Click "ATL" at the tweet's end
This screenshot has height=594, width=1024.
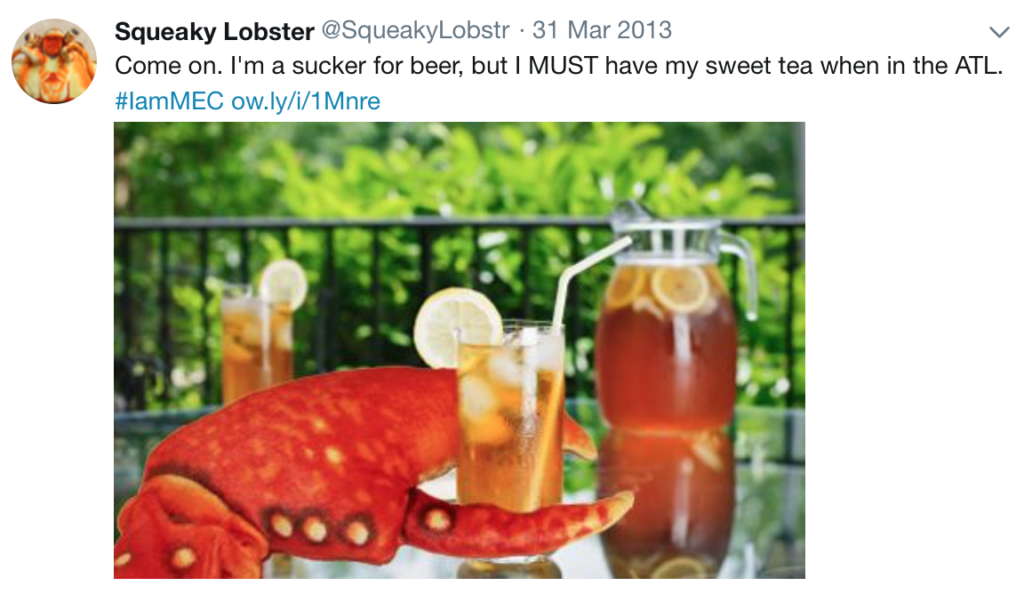[978, 66]
